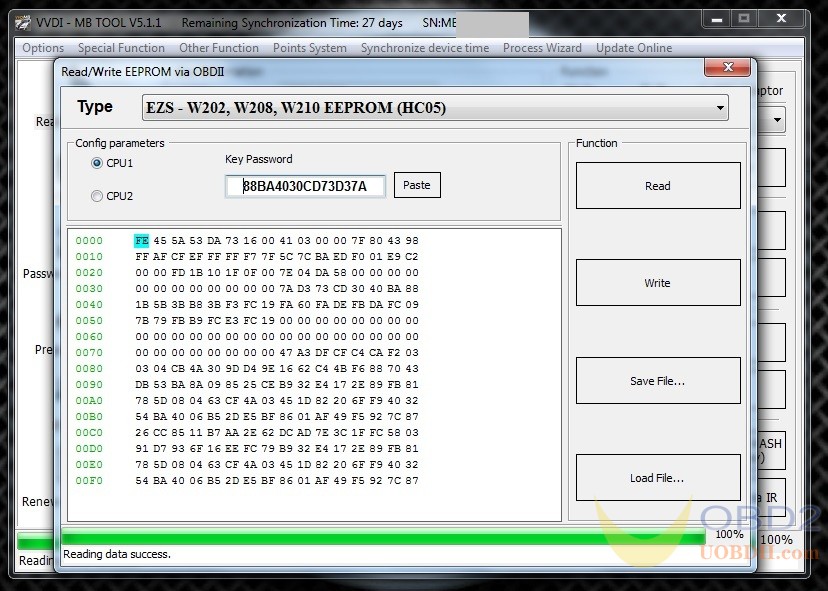Open the dropdown arrow behind the dialog's right edge
The image size is (828, 591).
point(777,120)
